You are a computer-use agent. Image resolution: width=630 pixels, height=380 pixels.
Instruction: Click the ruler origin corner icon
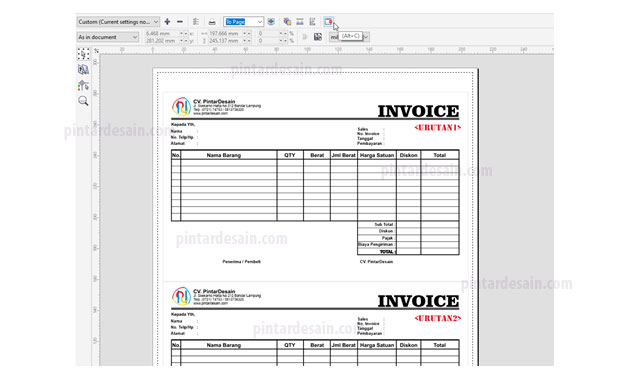pyautogui.click(x=96, y=51)
